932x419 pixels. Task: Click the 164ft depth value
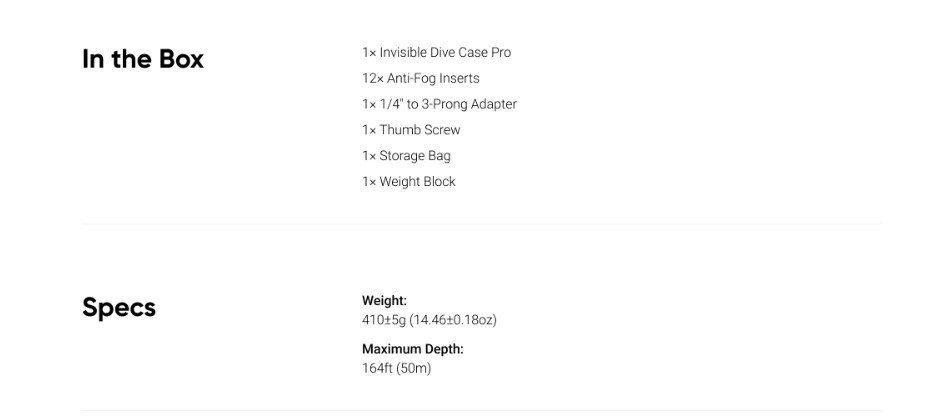pos(377,368)
